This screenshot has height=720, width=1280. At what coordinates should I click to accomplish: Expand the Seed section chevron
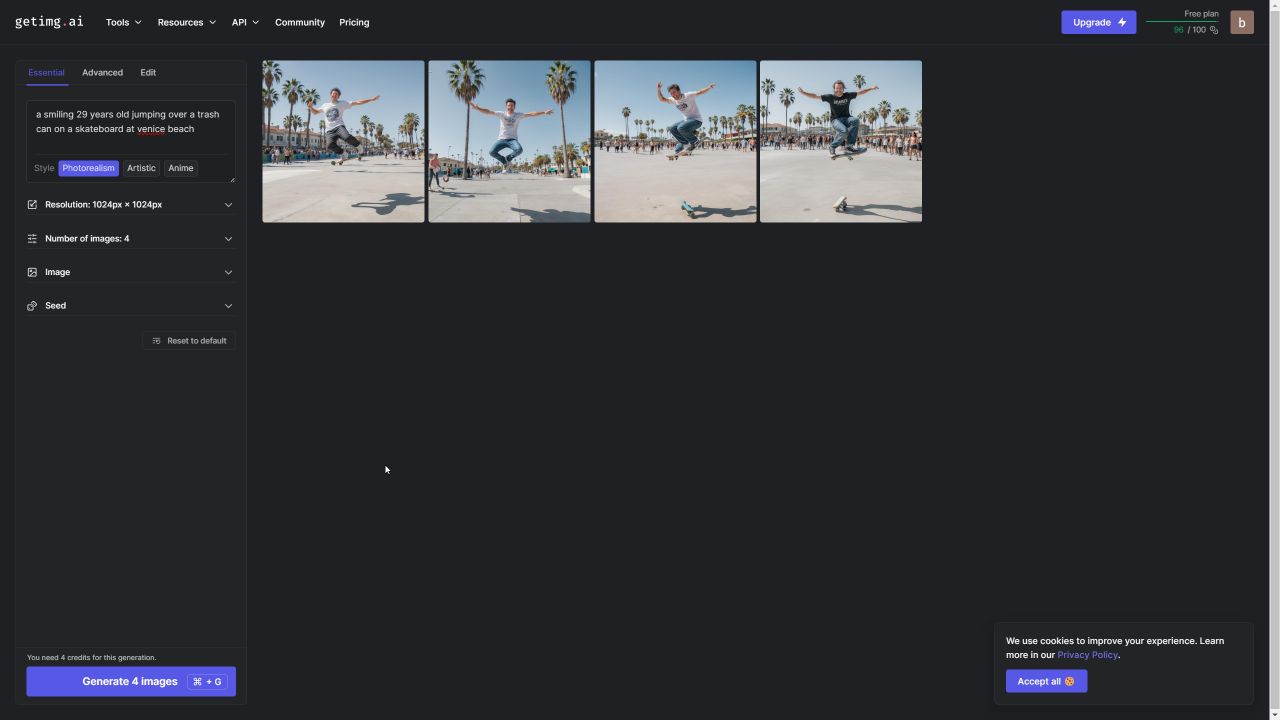228,306
